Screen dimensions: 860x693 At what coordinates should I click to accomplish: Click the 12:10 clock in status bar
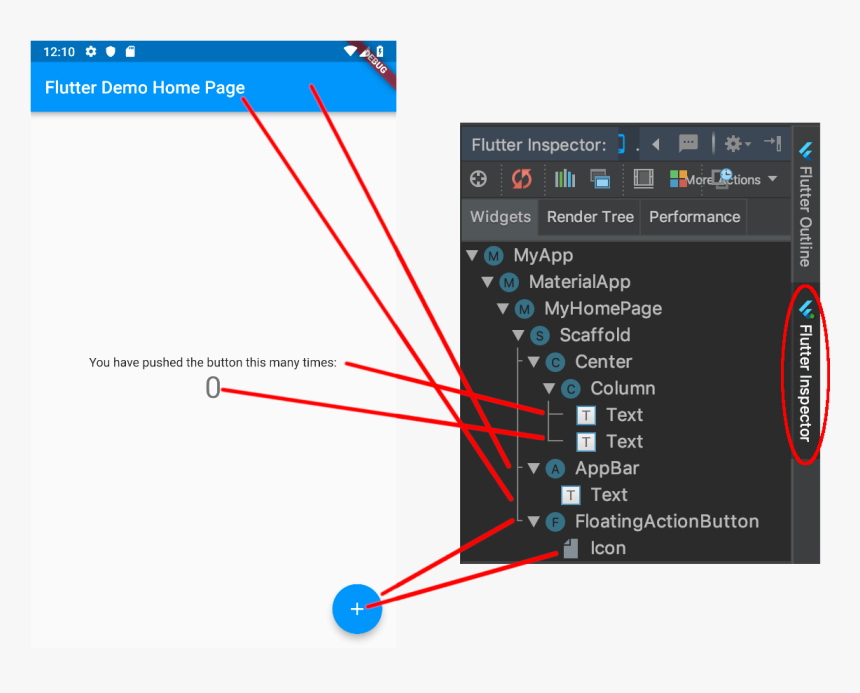59,52
